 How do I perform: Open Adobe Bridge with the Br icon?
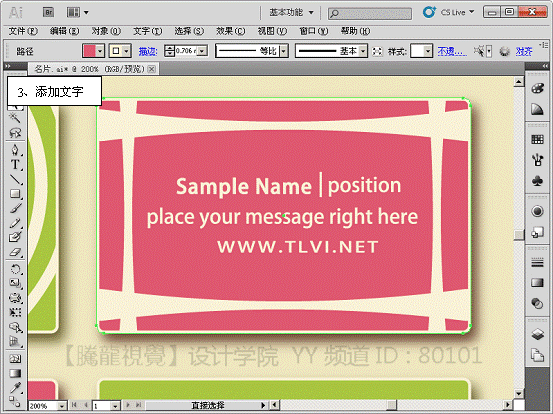tap(49, 12)
